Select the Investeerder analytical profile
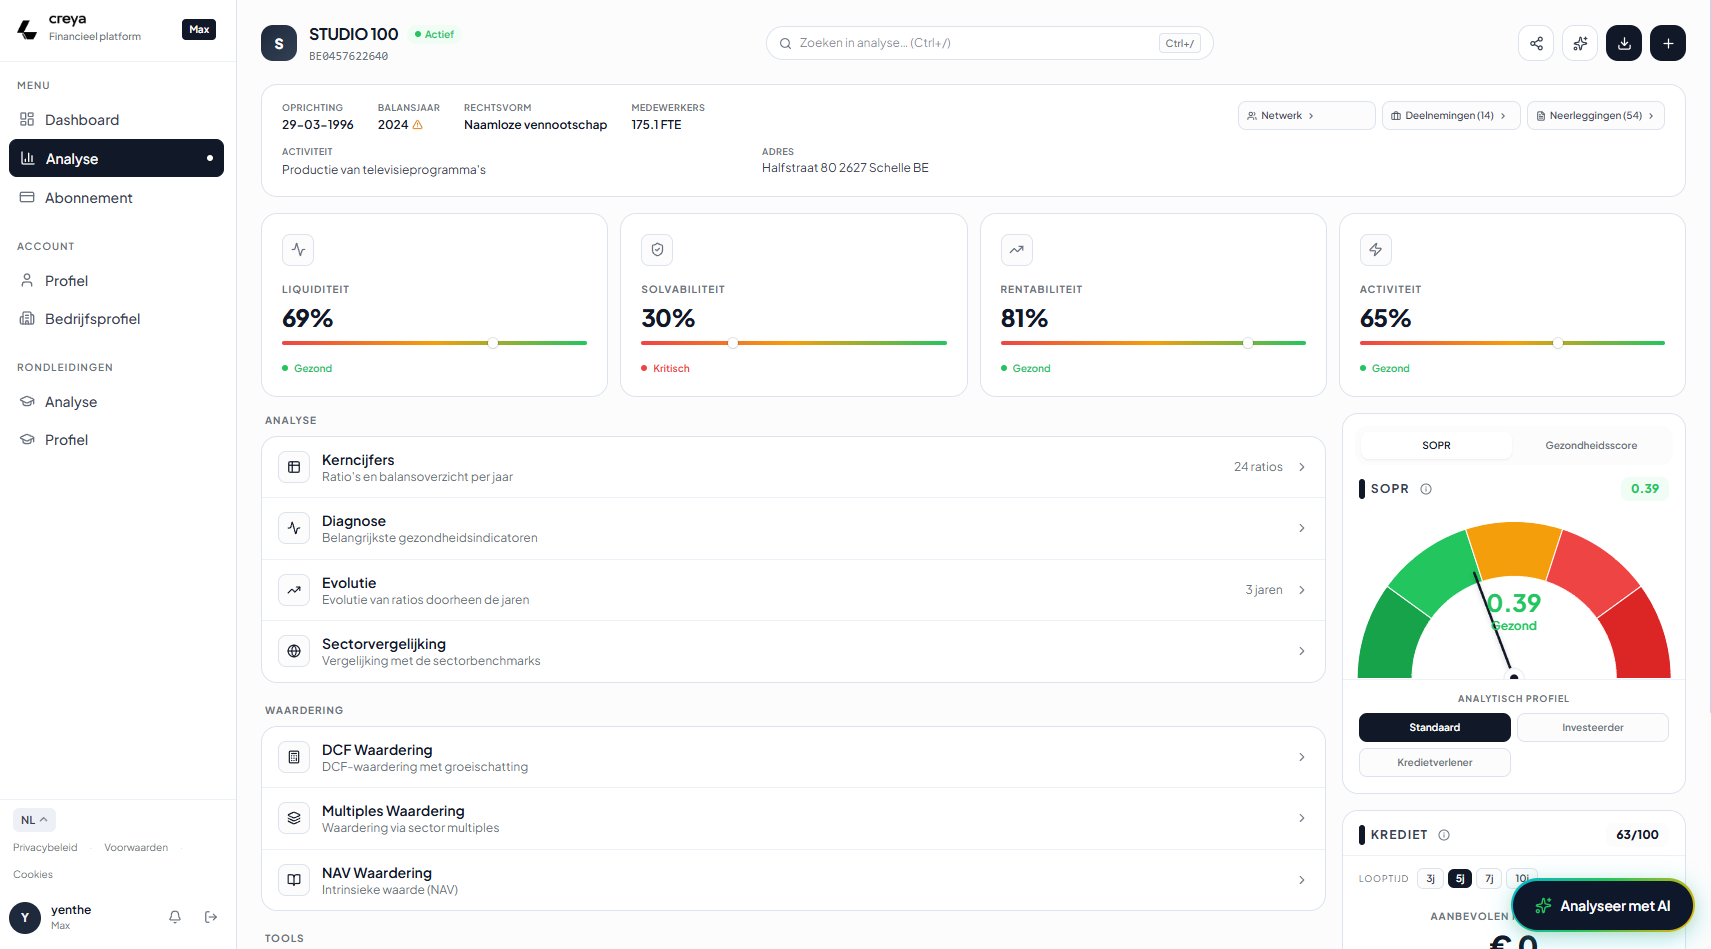This screenshot has height=949, width=1711. (1593, 727)
